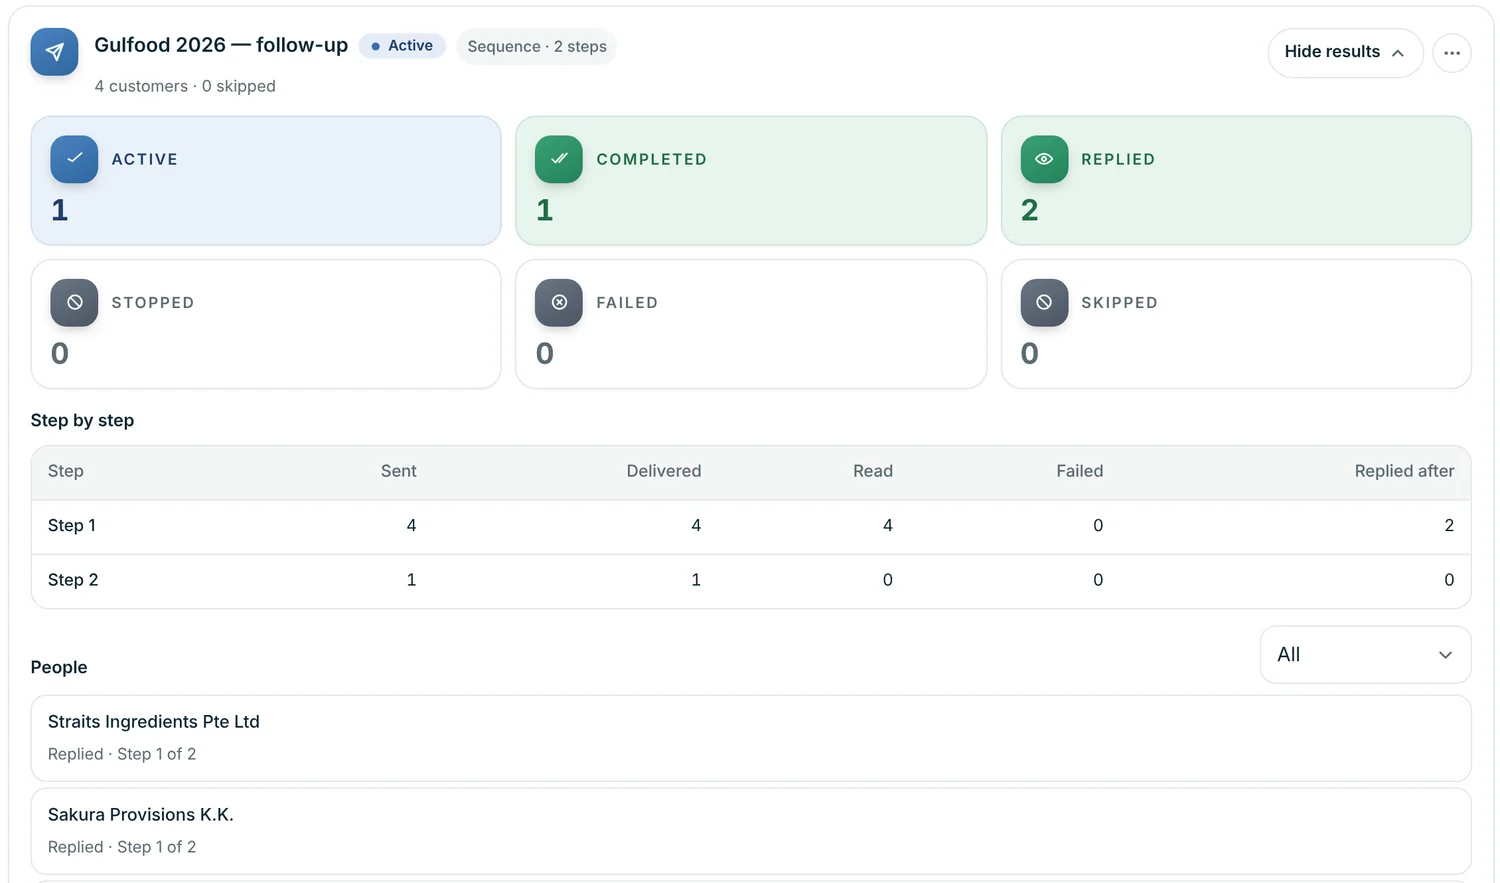Filter by the Completed status card
The width and height of the screenshot is (1500, 883).
tap(751, 181)
